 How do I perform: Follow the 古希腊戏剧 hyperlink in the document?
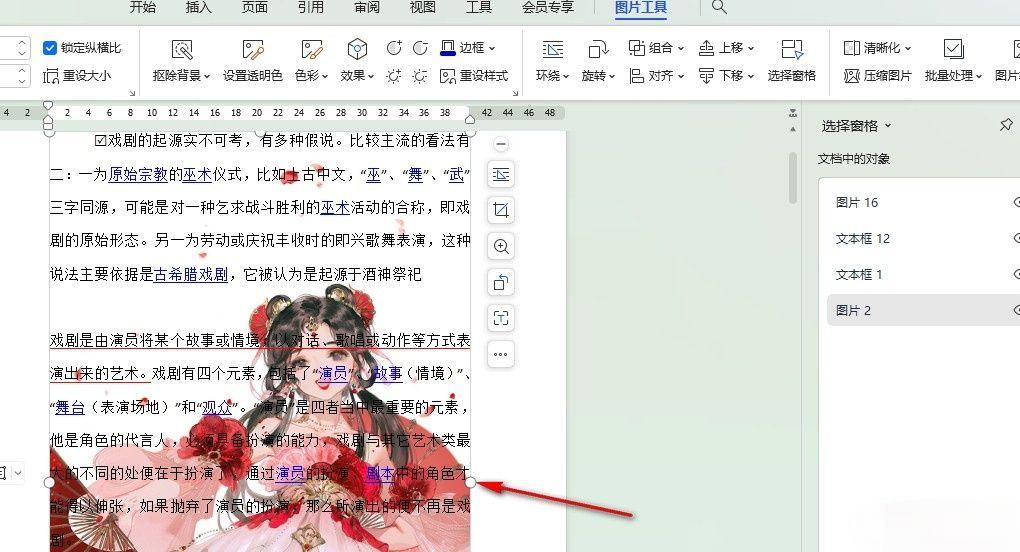click(x=191, y=274)
